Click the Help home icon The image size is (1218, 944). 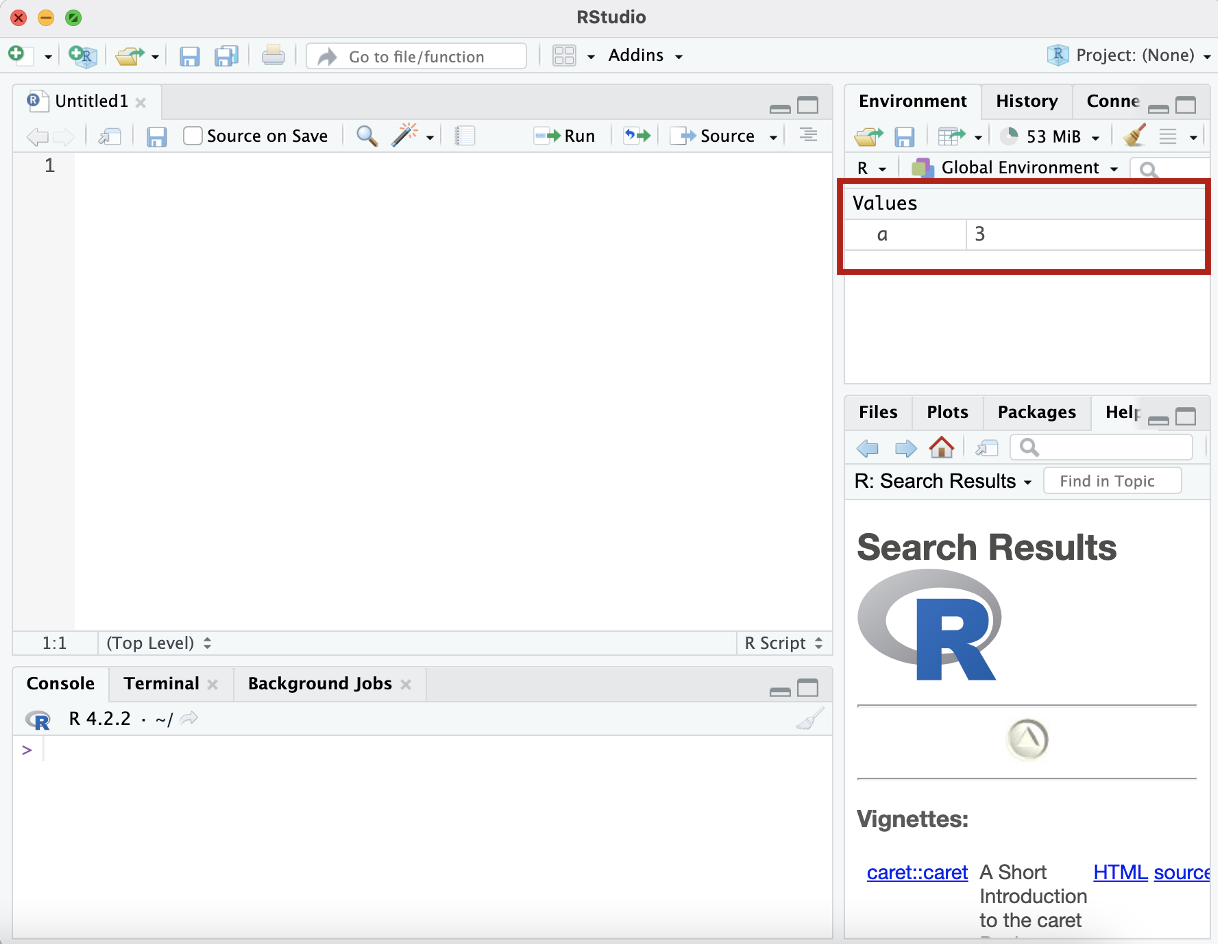[x=941, y=447]
